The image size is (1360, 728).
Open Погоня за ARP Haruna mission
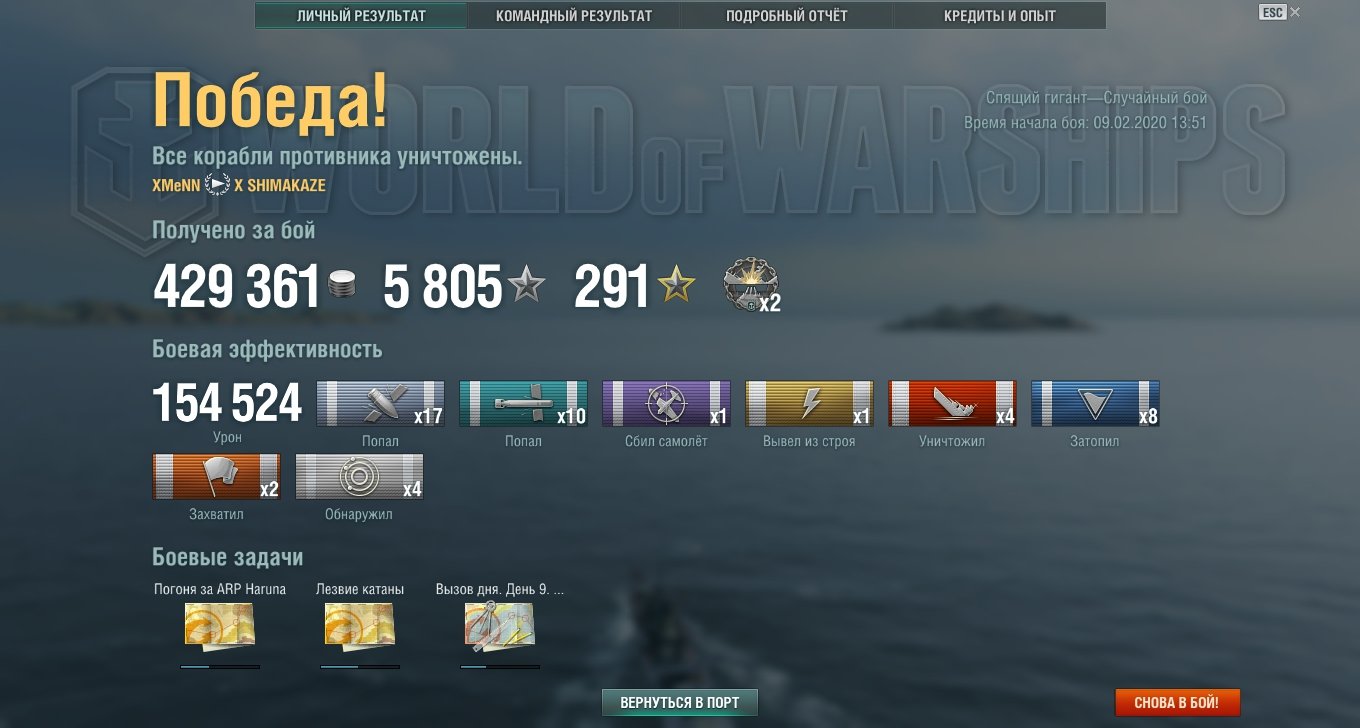[220, 623]
